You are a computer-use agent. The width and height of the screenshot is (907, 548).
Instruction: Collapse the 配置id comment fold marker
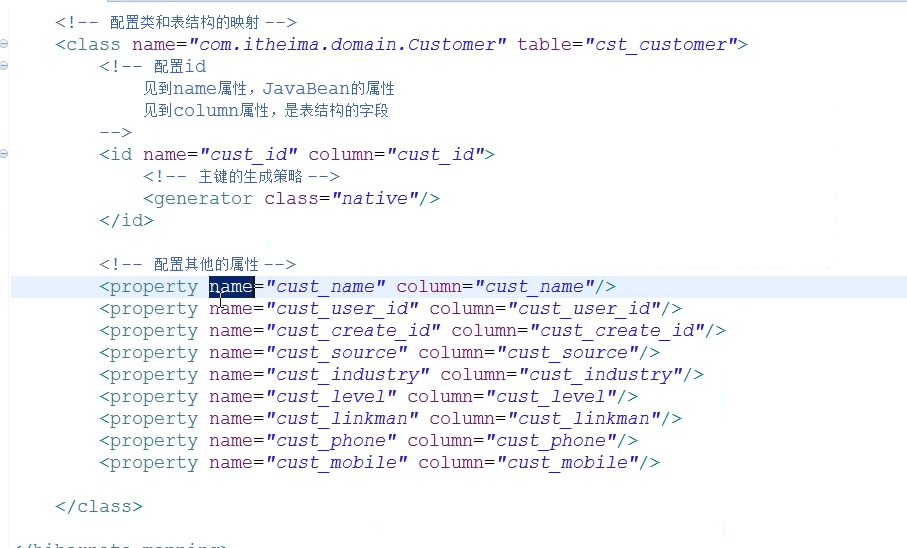3,66
